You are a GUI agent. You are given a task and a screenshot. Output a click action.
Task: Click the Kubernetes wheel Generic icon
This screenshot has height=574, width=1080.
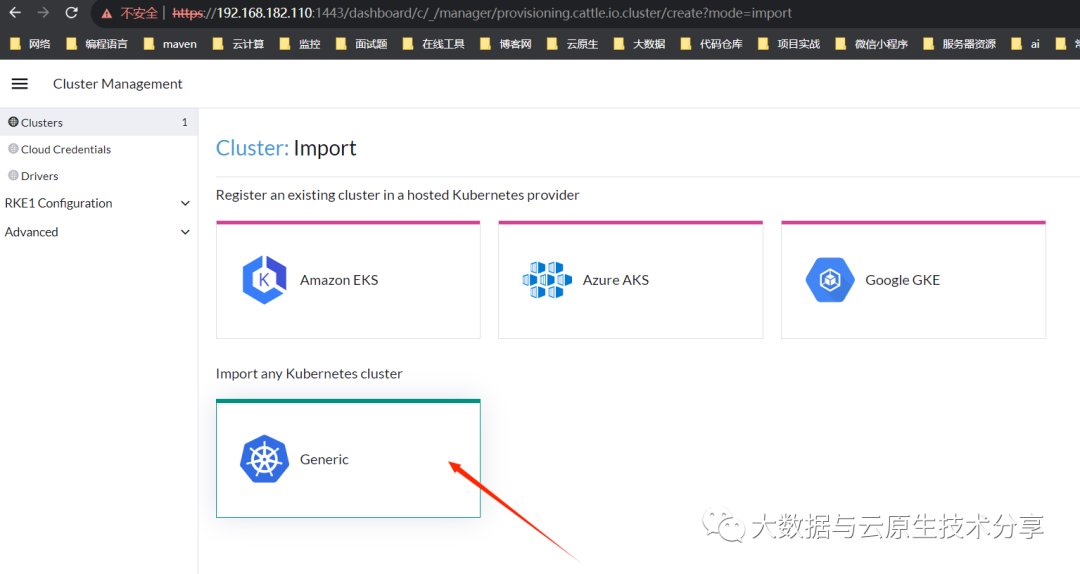tap(264, 459)
